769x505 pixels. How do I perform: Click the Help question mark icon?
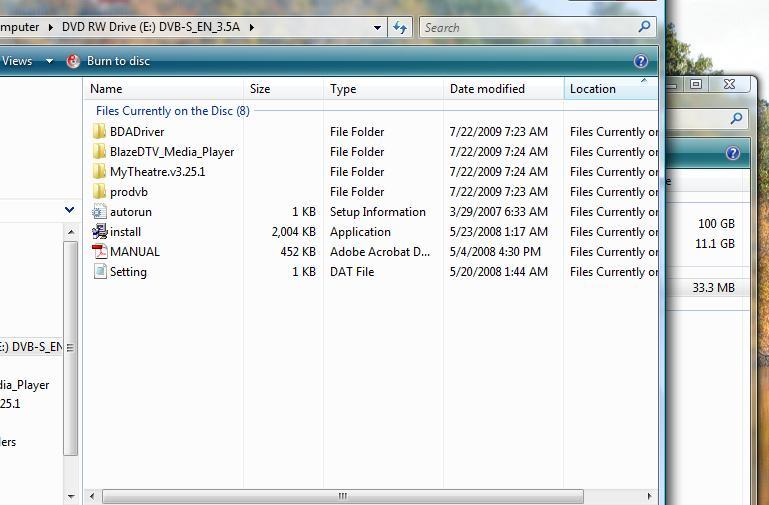pos(641,61)
